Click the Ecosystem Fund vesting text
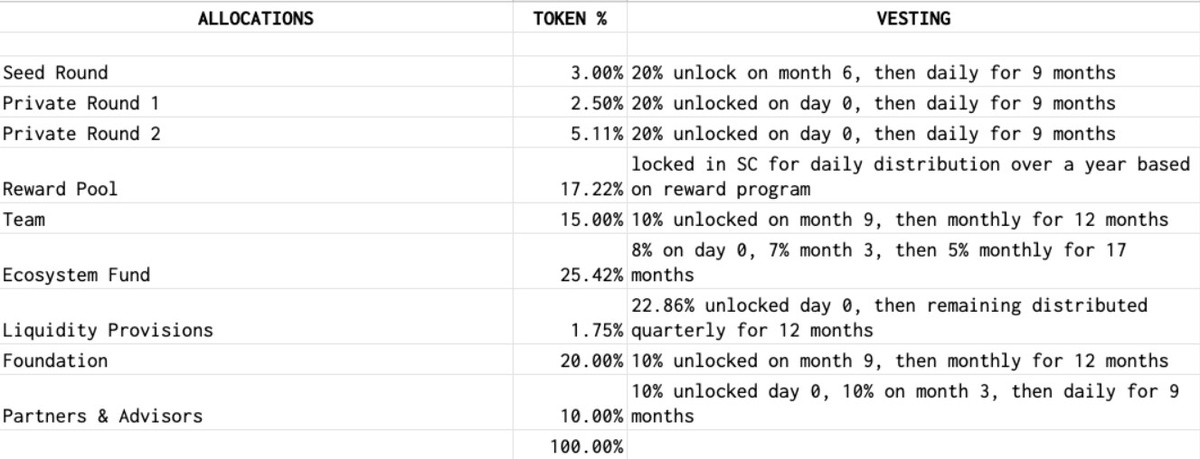 point(878,262)
